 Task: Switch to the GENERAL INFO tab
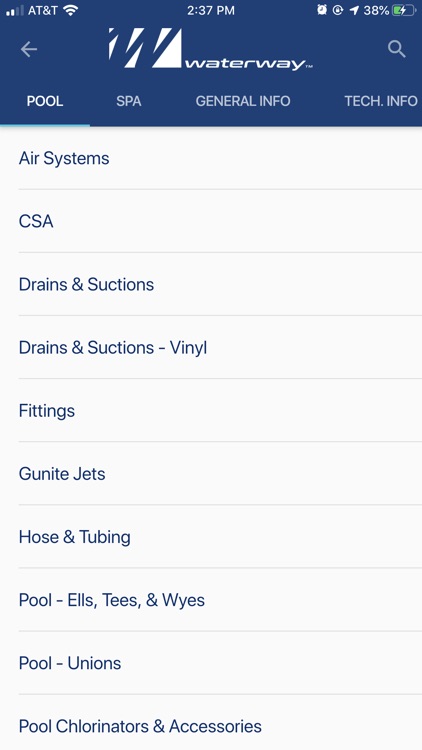243,101
